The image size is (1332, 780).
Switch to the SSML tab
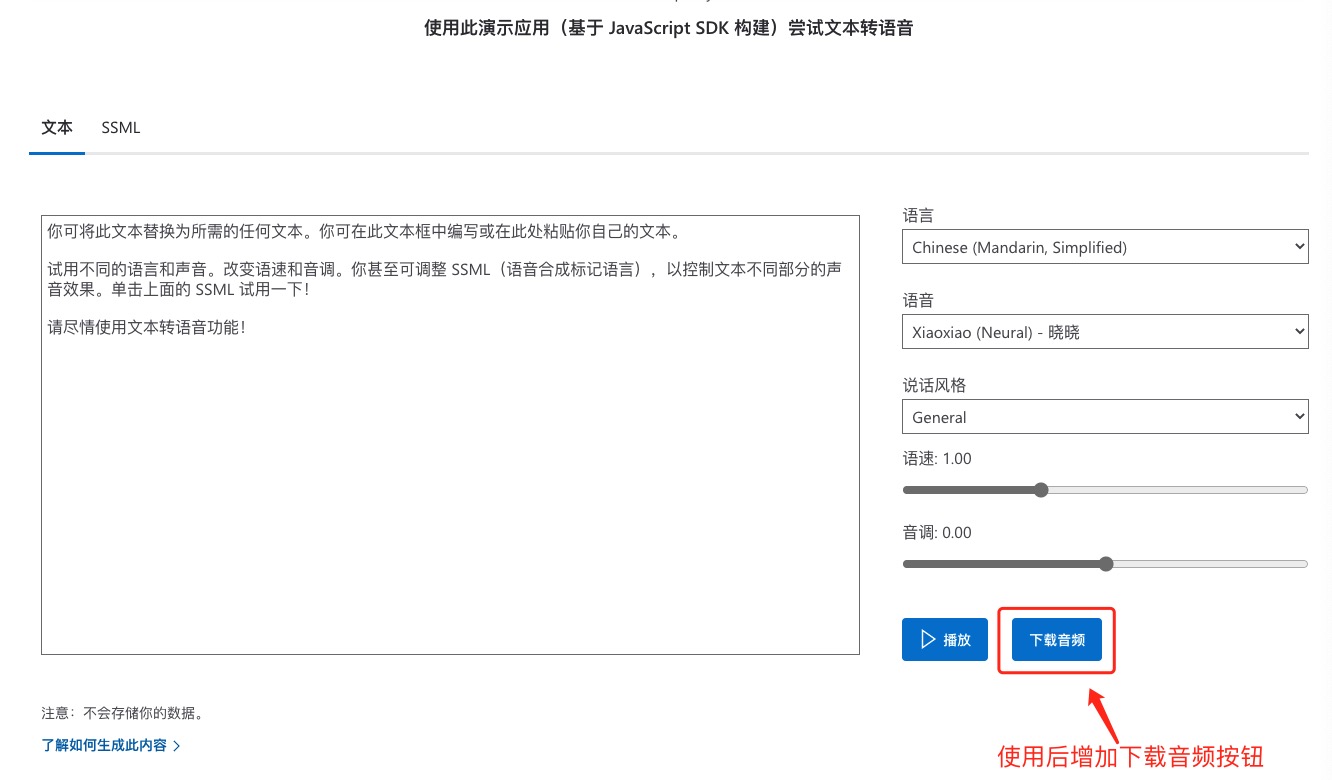pos(120,127)
